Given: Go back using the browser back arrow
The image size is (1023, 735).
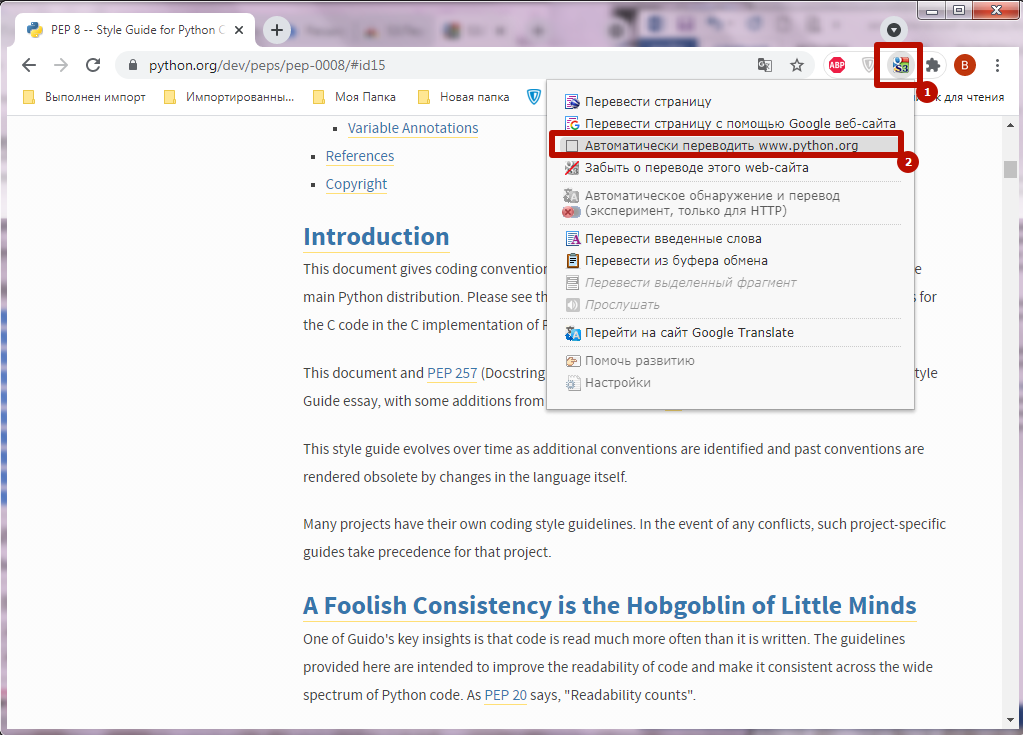Looking at the screenshot, I should [29, 65].
